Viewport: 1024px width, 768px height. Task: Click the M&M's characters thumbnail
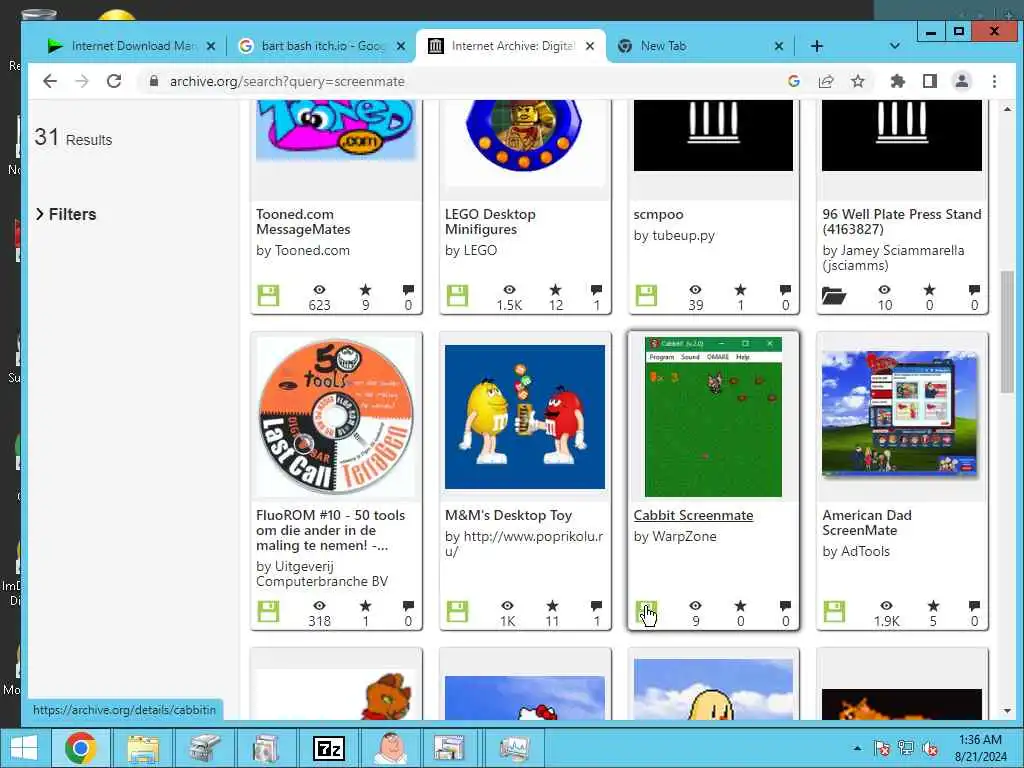pos(524,417)
